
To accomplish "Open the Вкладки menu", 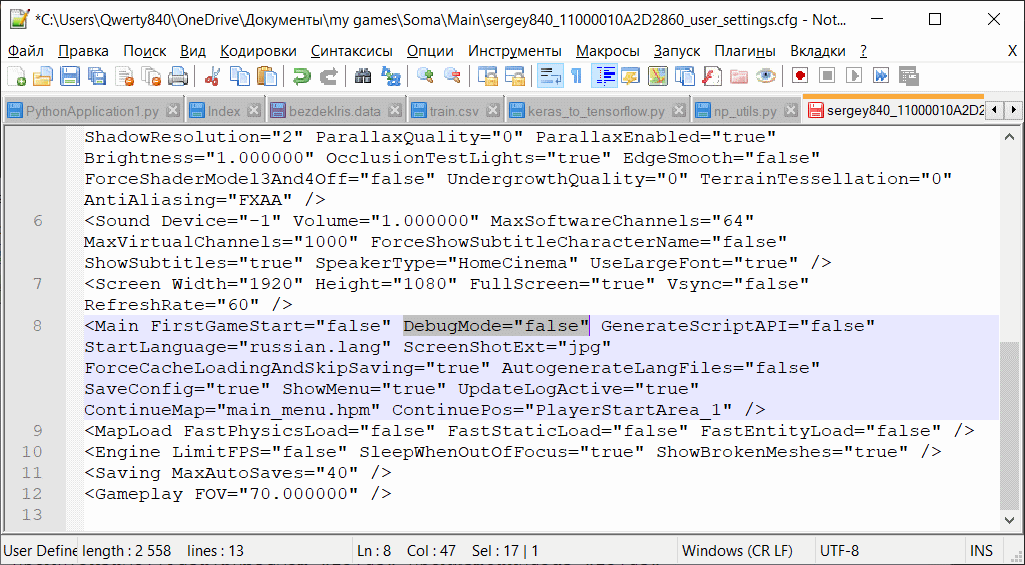I will pos(817,51).
